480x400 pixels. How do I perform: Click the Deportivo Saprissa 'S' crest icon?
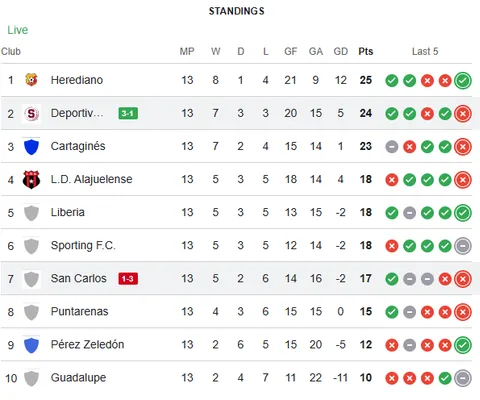(x=31, y=114)
